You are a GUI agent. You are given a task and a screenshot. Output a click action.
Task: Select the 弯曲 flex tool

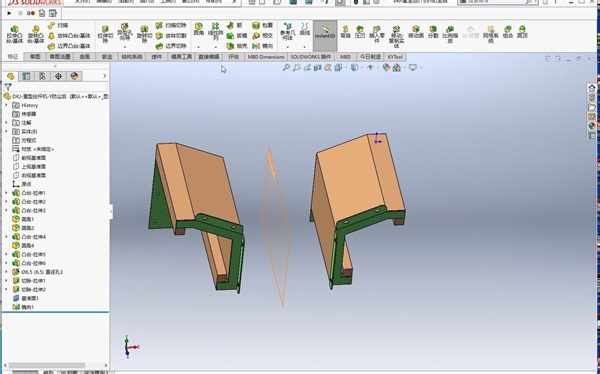point(345,31)
